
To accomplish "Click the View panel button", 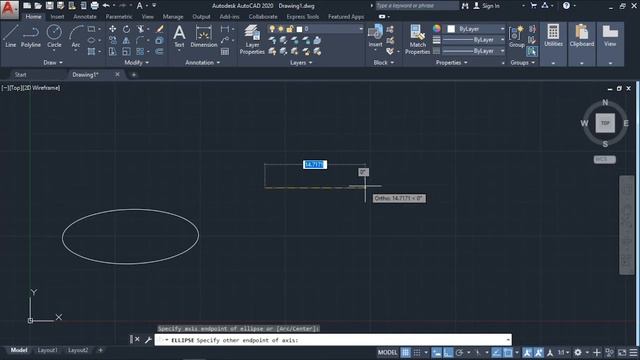I will tap(610, 44).
